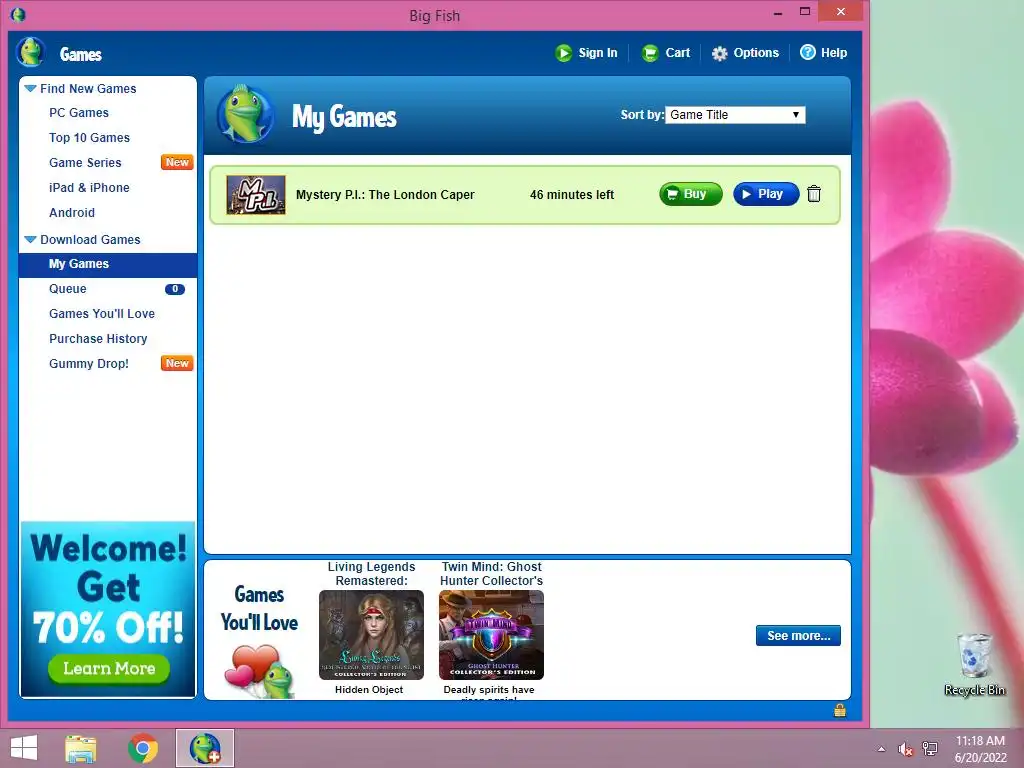Open Help with the question mark
Viewport: 1024px width, 768px height.
[824, 53]
